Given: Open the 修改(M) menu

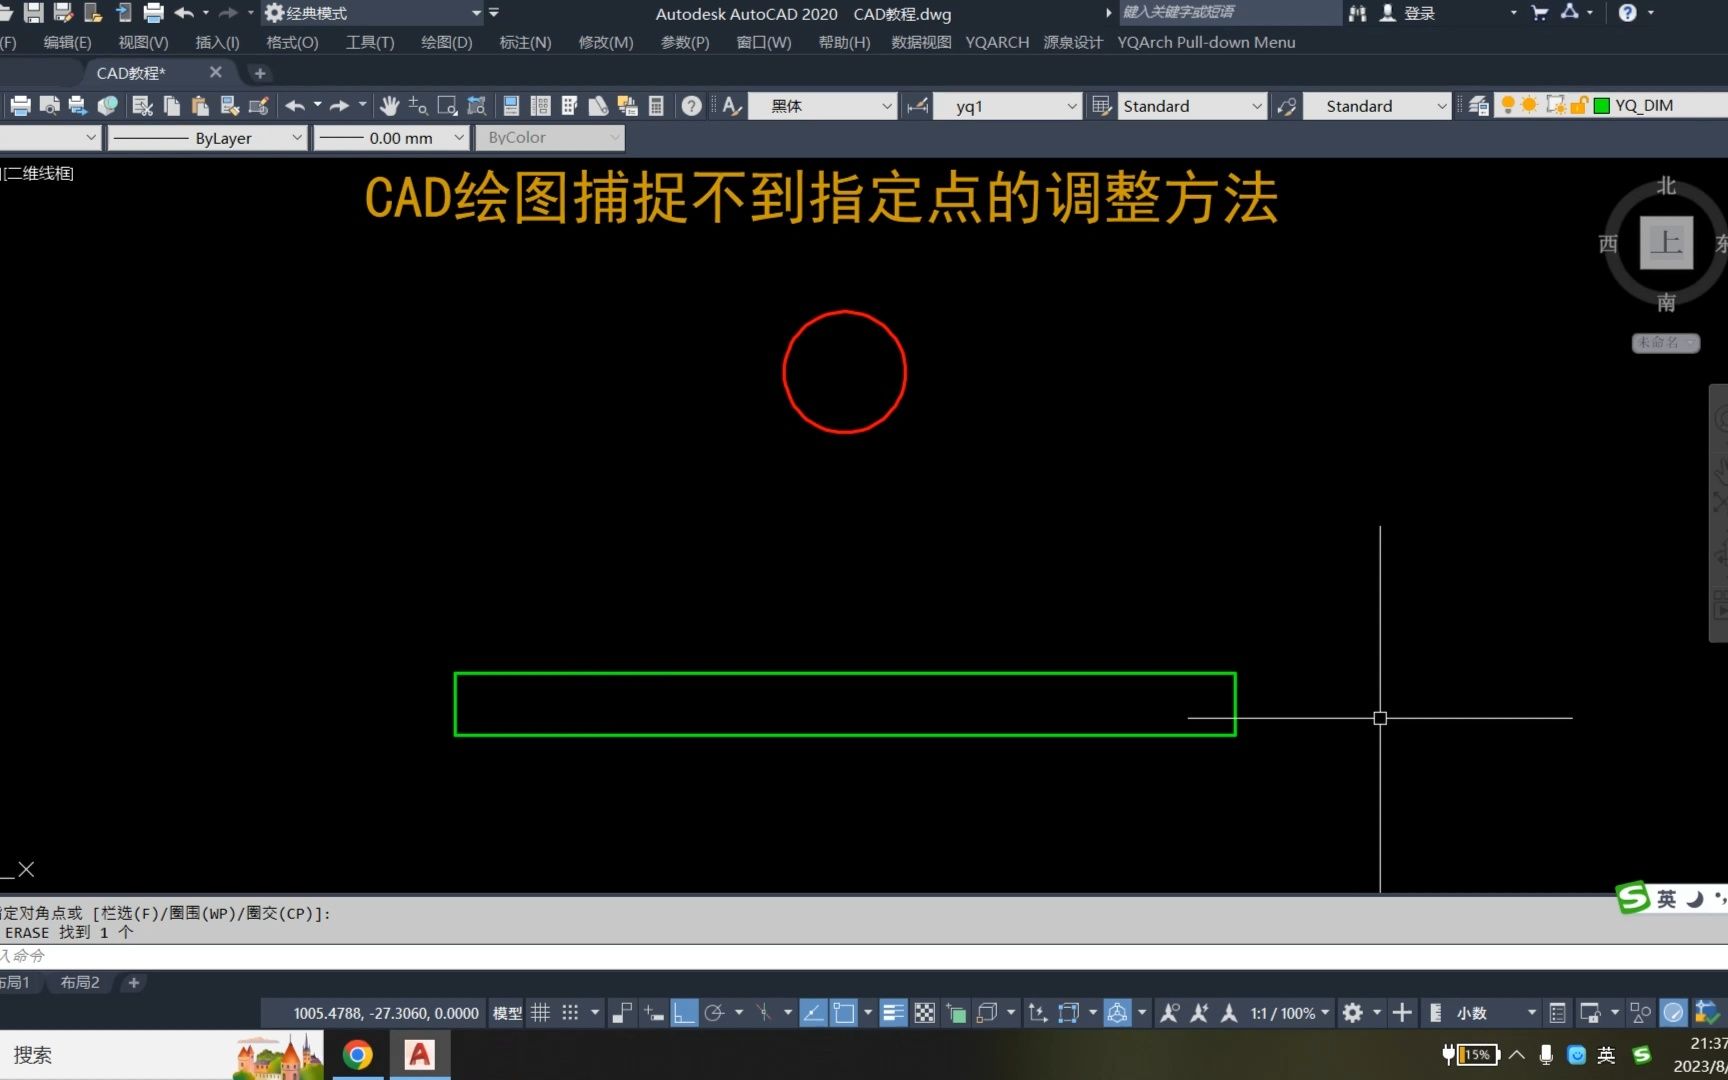Looking at the screenshot, I should [x=605, y=42].
